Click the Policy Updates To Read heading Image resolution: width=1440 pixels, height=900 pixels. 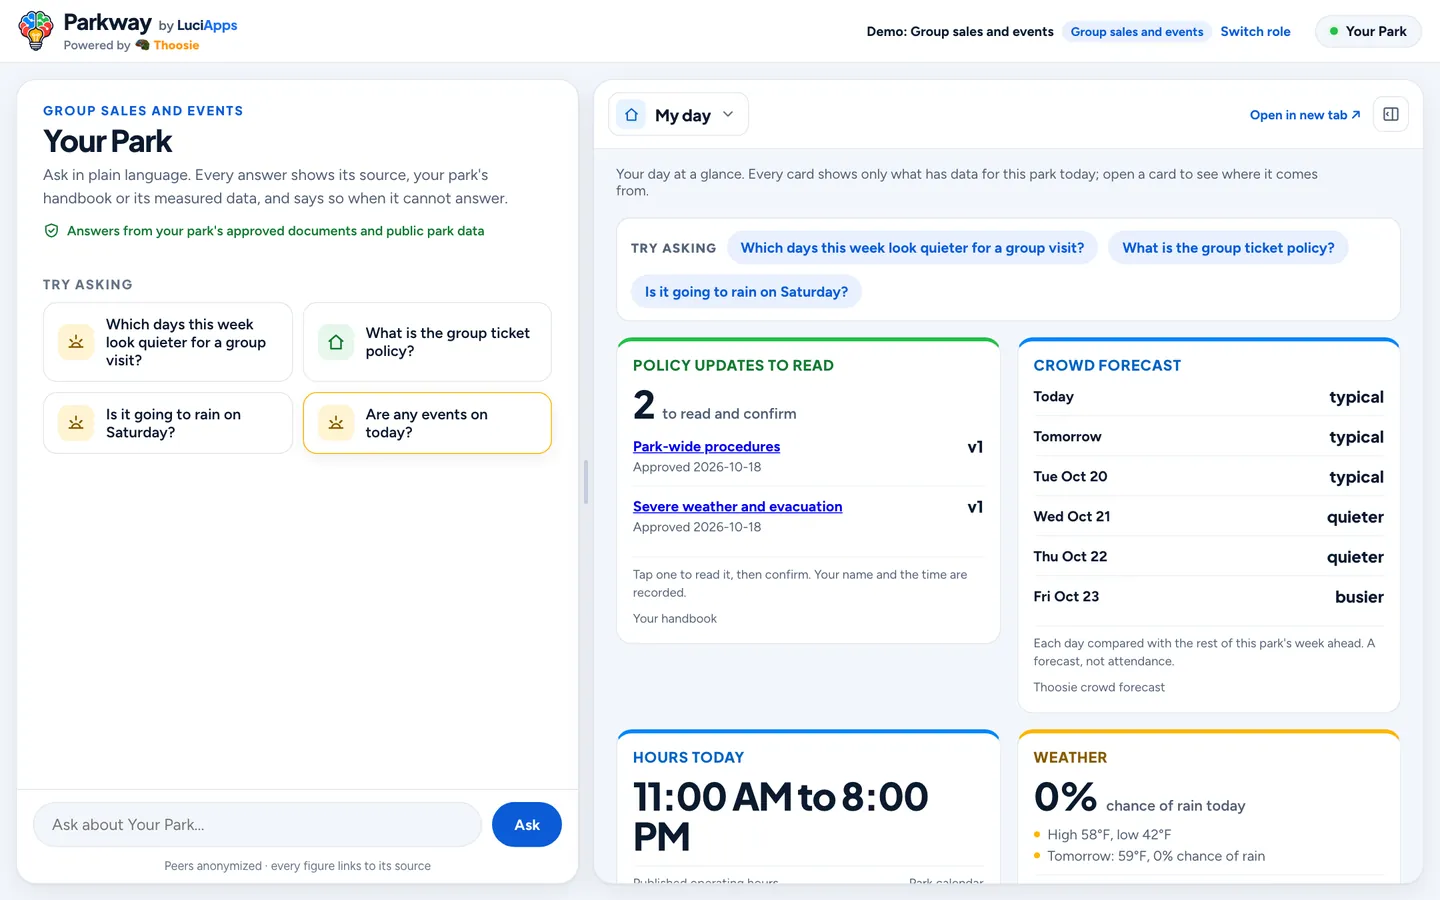pyautogui.click(x=733, y=366)
